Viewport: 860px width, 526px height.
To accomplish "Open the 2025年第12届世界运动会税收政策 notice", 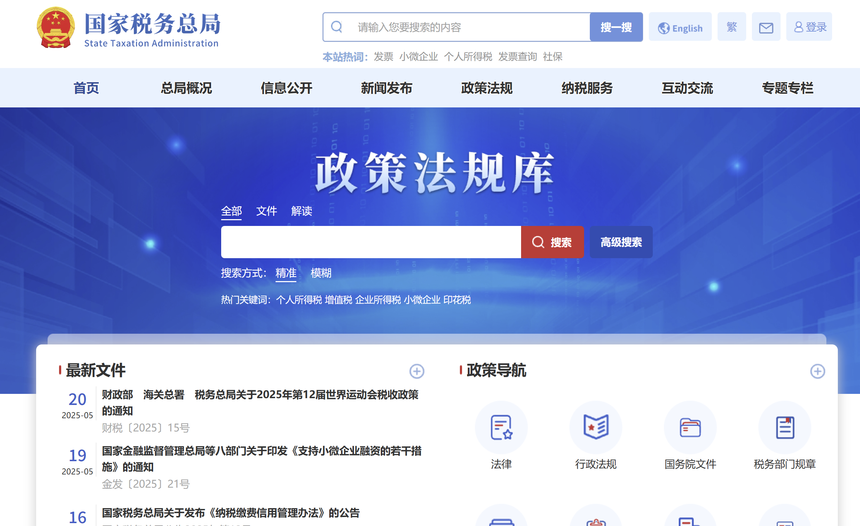I will (x=261, y=403).
